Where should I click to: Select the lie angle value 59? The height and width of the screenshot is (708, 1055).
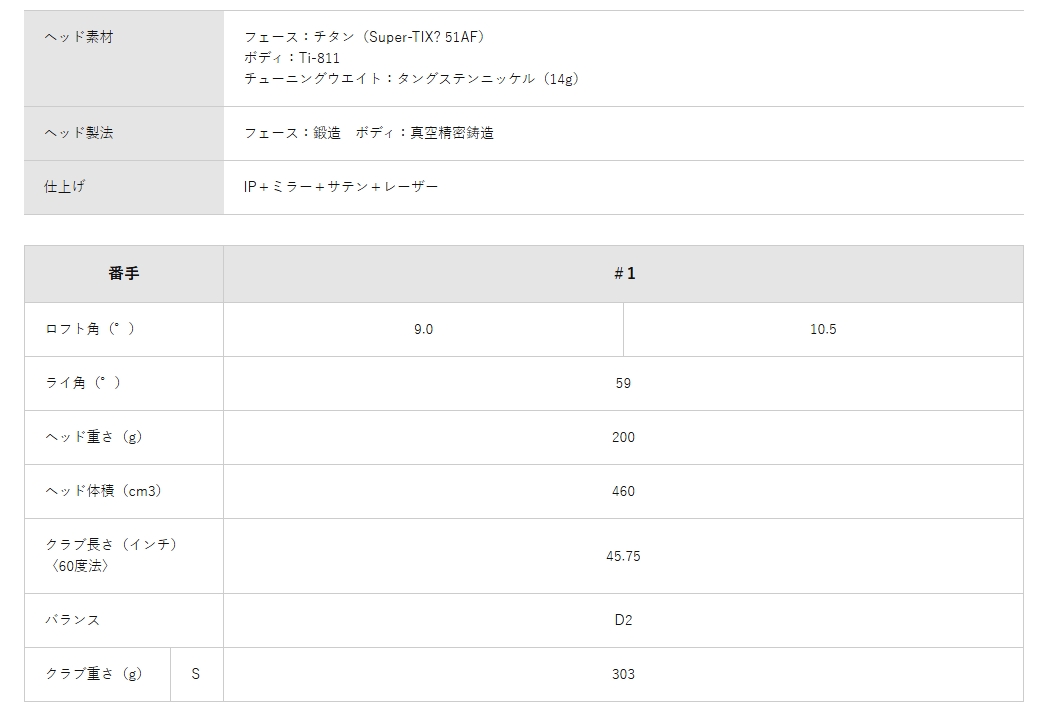tap(623, 383)
